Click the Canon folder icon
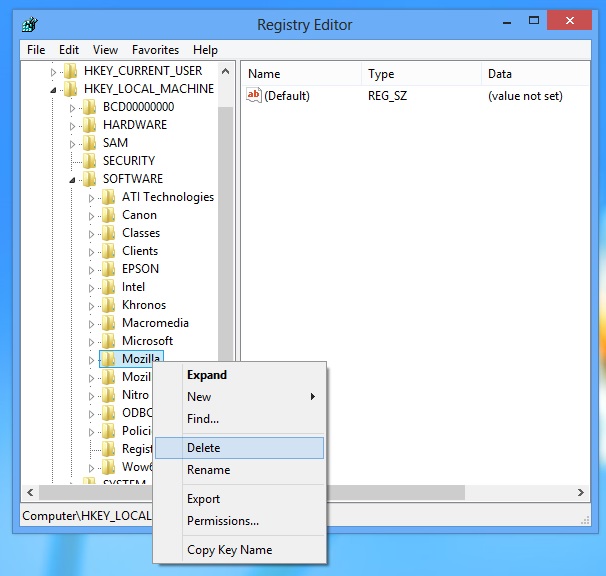Screen dimensions: 606x576 [x=108, y=215]
